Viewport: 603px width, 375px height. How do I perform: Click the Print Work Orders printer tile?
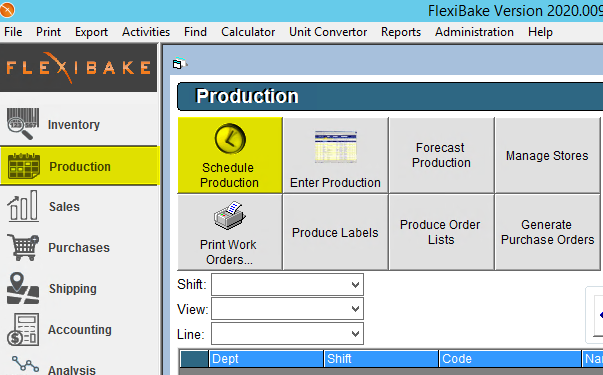pos(230,232)
